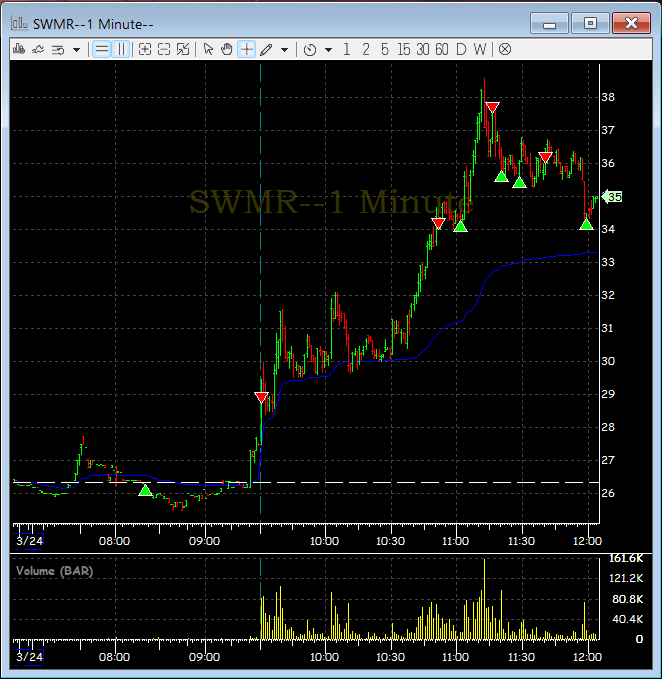Click the circled X remove icon

pos(504,49)
